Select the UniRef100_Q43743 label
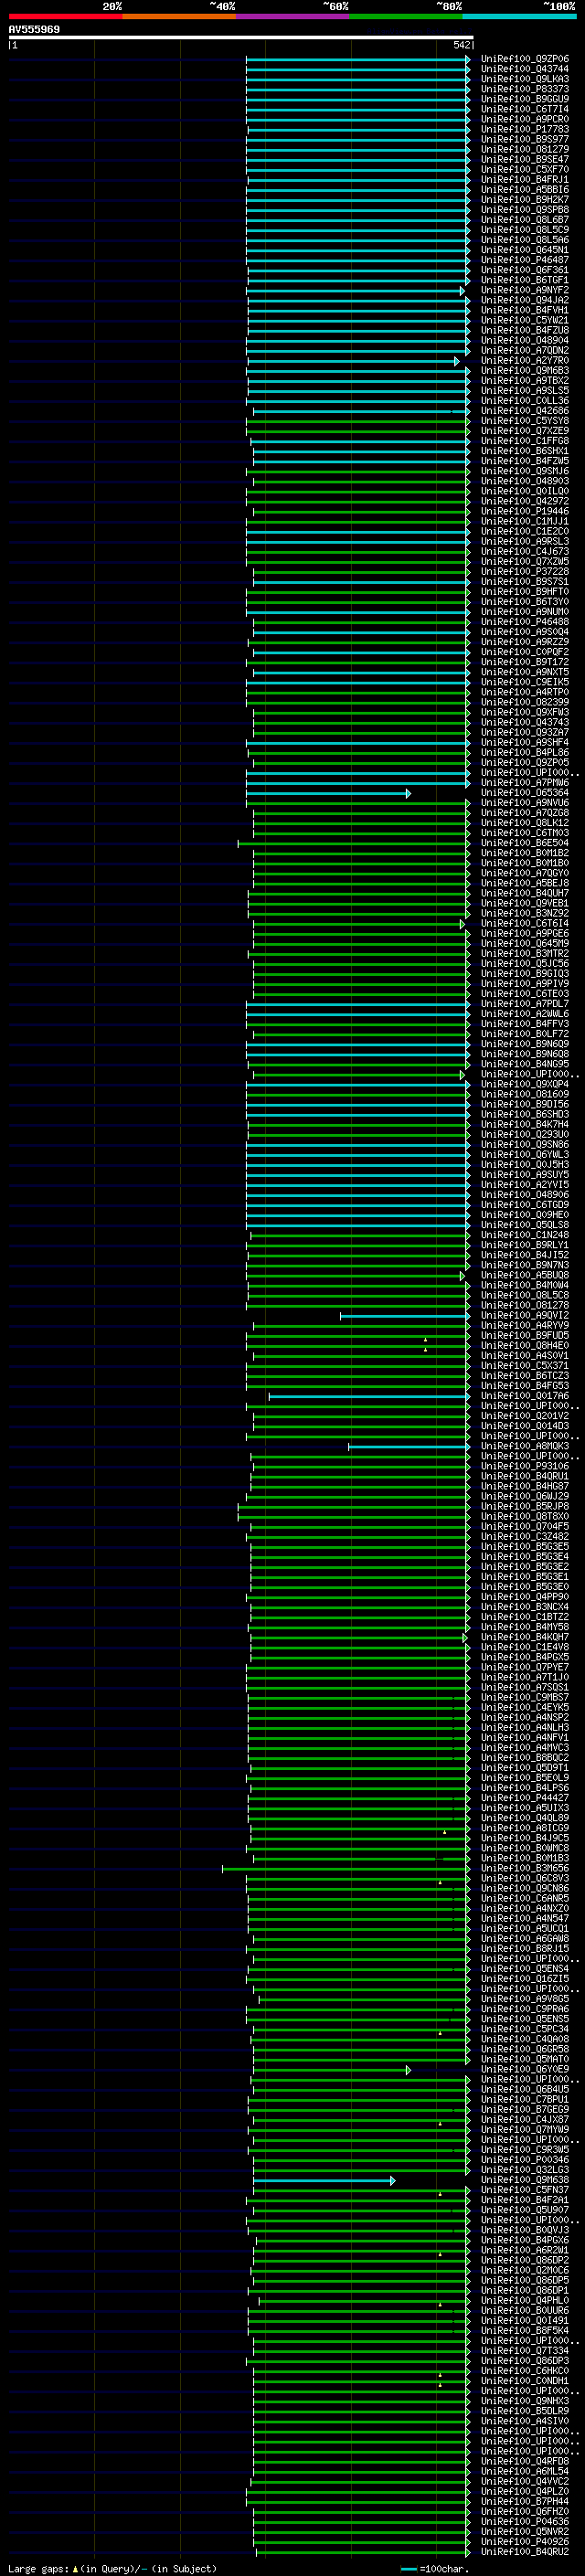This screenshot has width=585, height=2576. point(524,722)
